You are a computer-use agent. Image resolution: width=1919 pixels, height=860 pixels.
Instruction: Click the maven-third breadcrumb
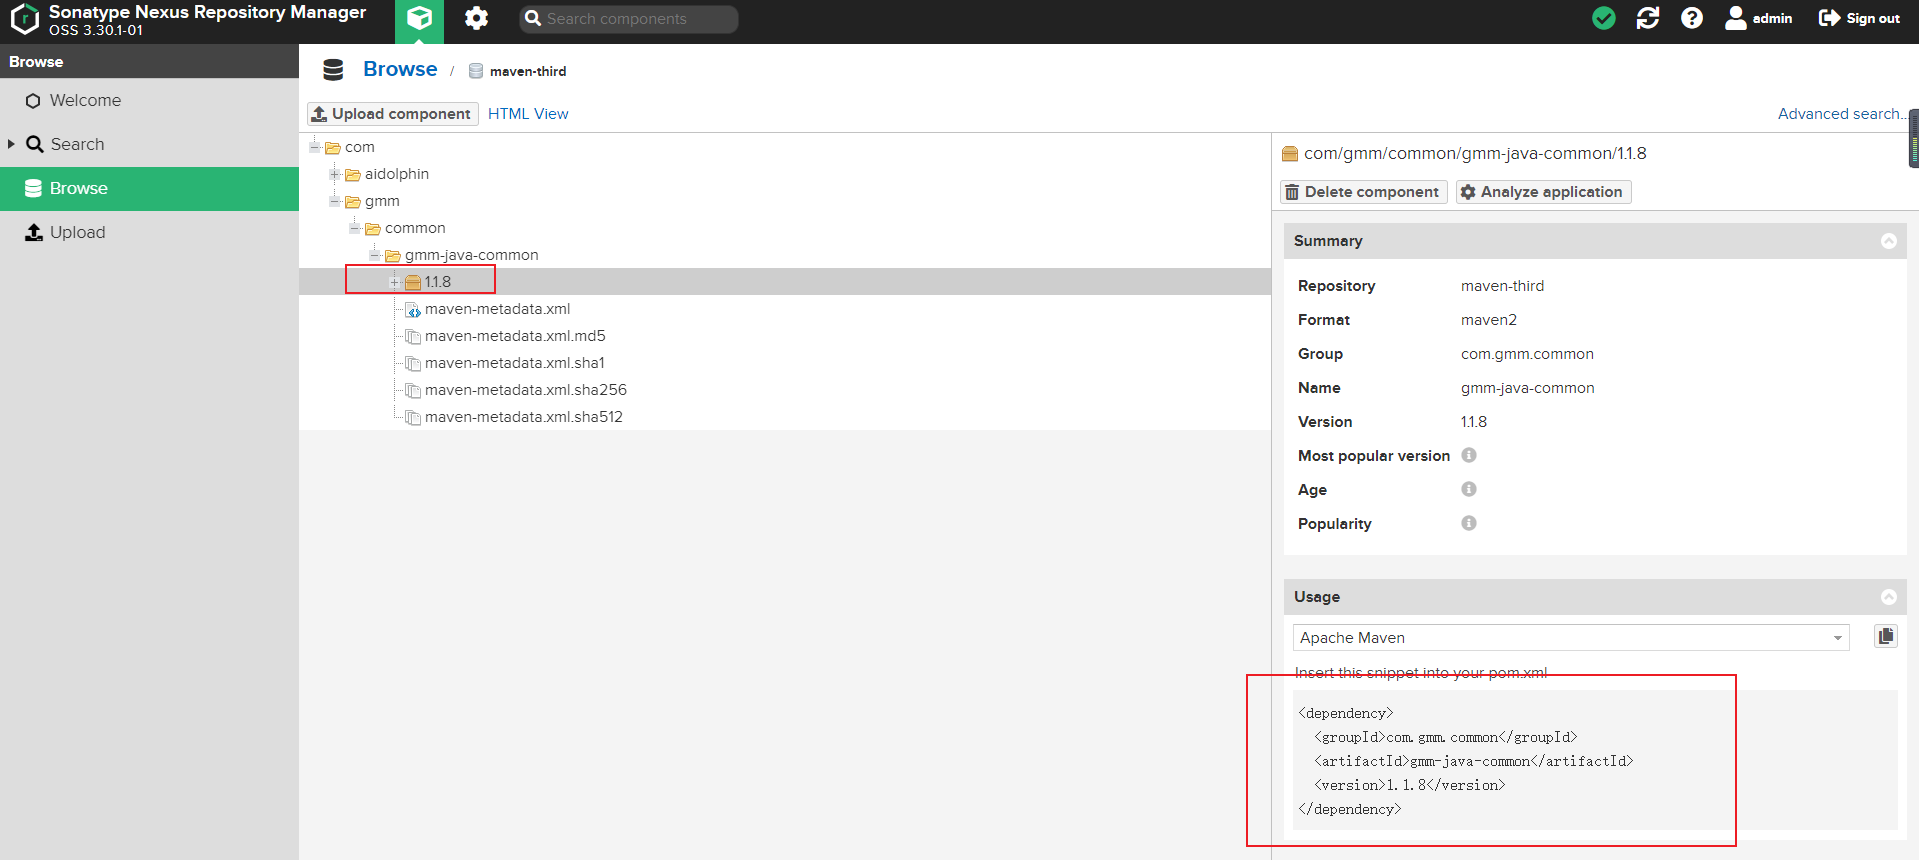tap(528, 71)
